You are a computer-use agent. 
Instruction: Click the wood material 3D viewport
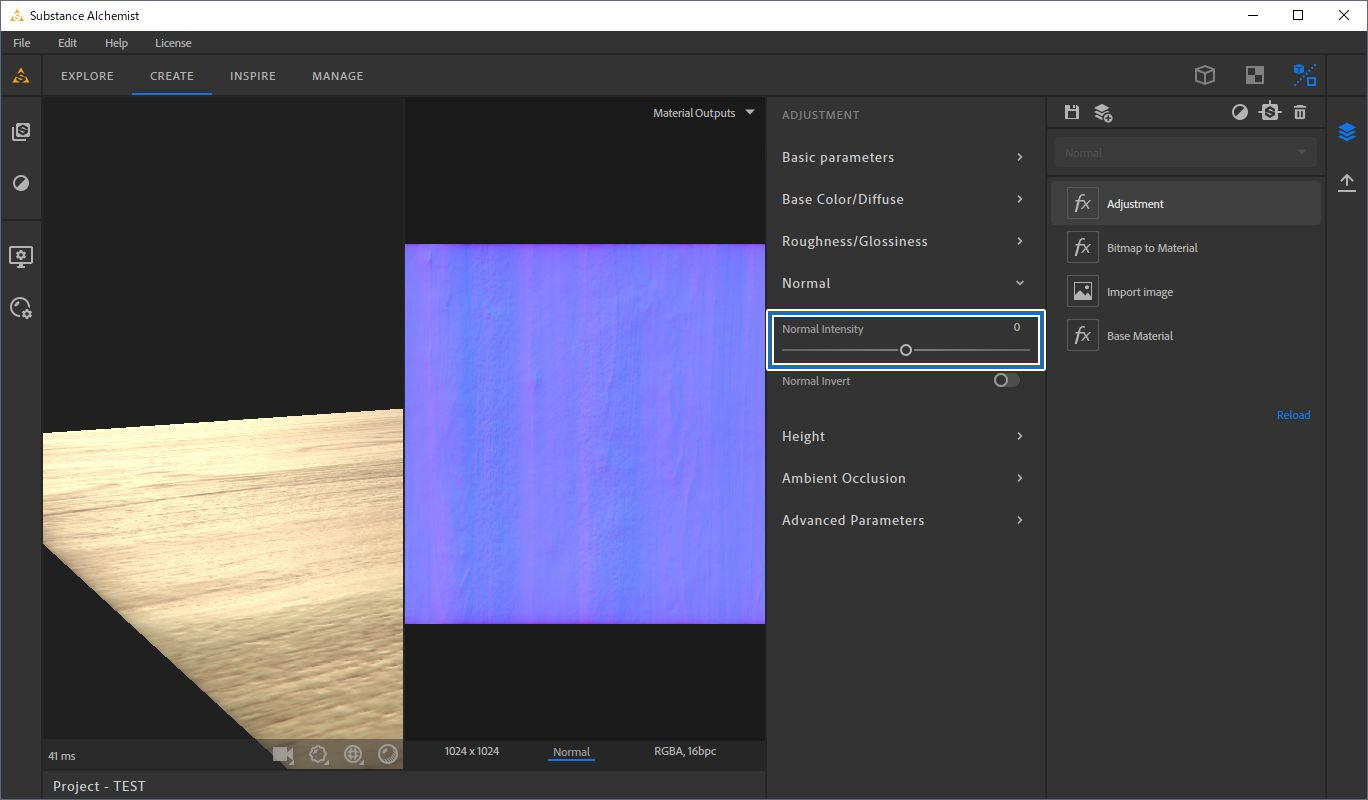pyautogui.click(x=223, y=433)
